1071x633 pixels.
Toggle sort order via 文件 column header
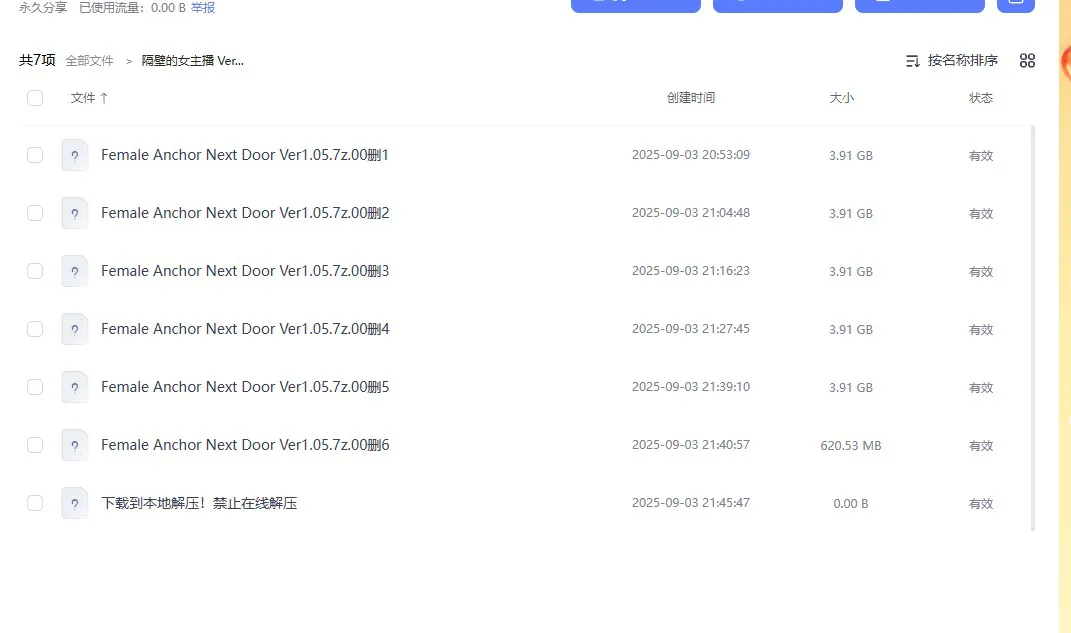89,98
